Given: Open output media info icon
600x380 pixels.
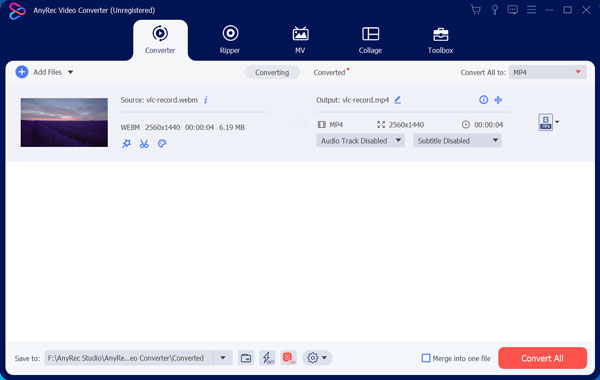Looking at the screenshot, I should coord(483,100).
